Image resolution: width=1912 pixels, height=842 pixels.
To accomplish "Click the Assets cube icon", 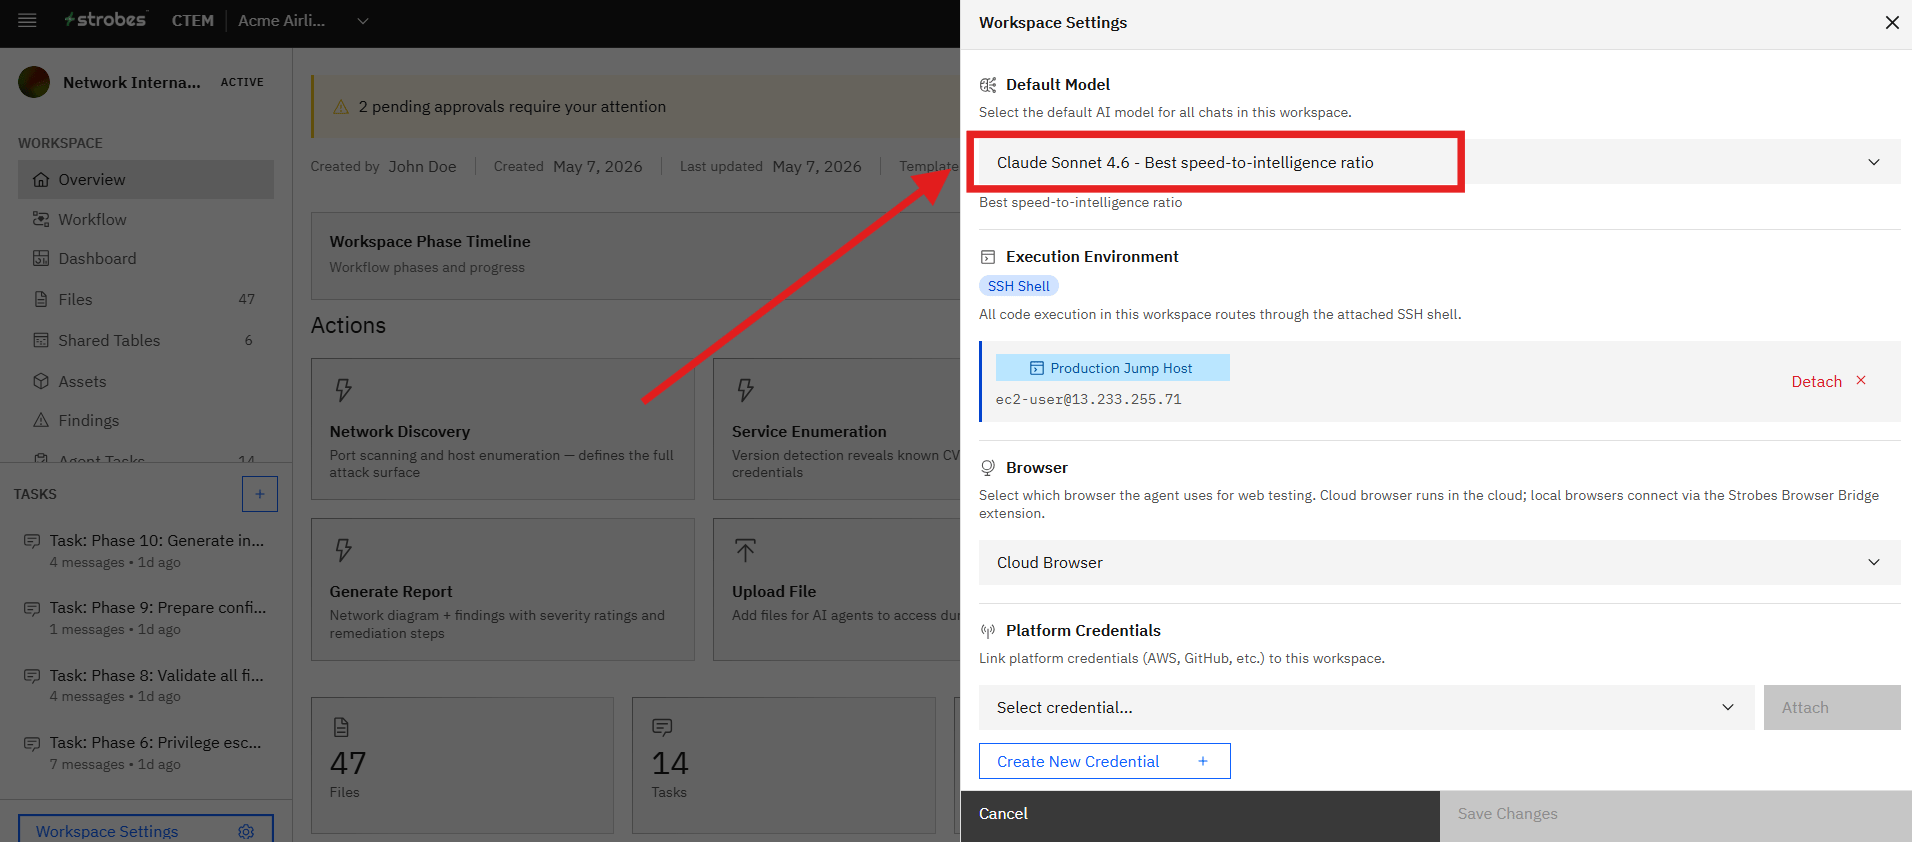I will tap(41, 381).
